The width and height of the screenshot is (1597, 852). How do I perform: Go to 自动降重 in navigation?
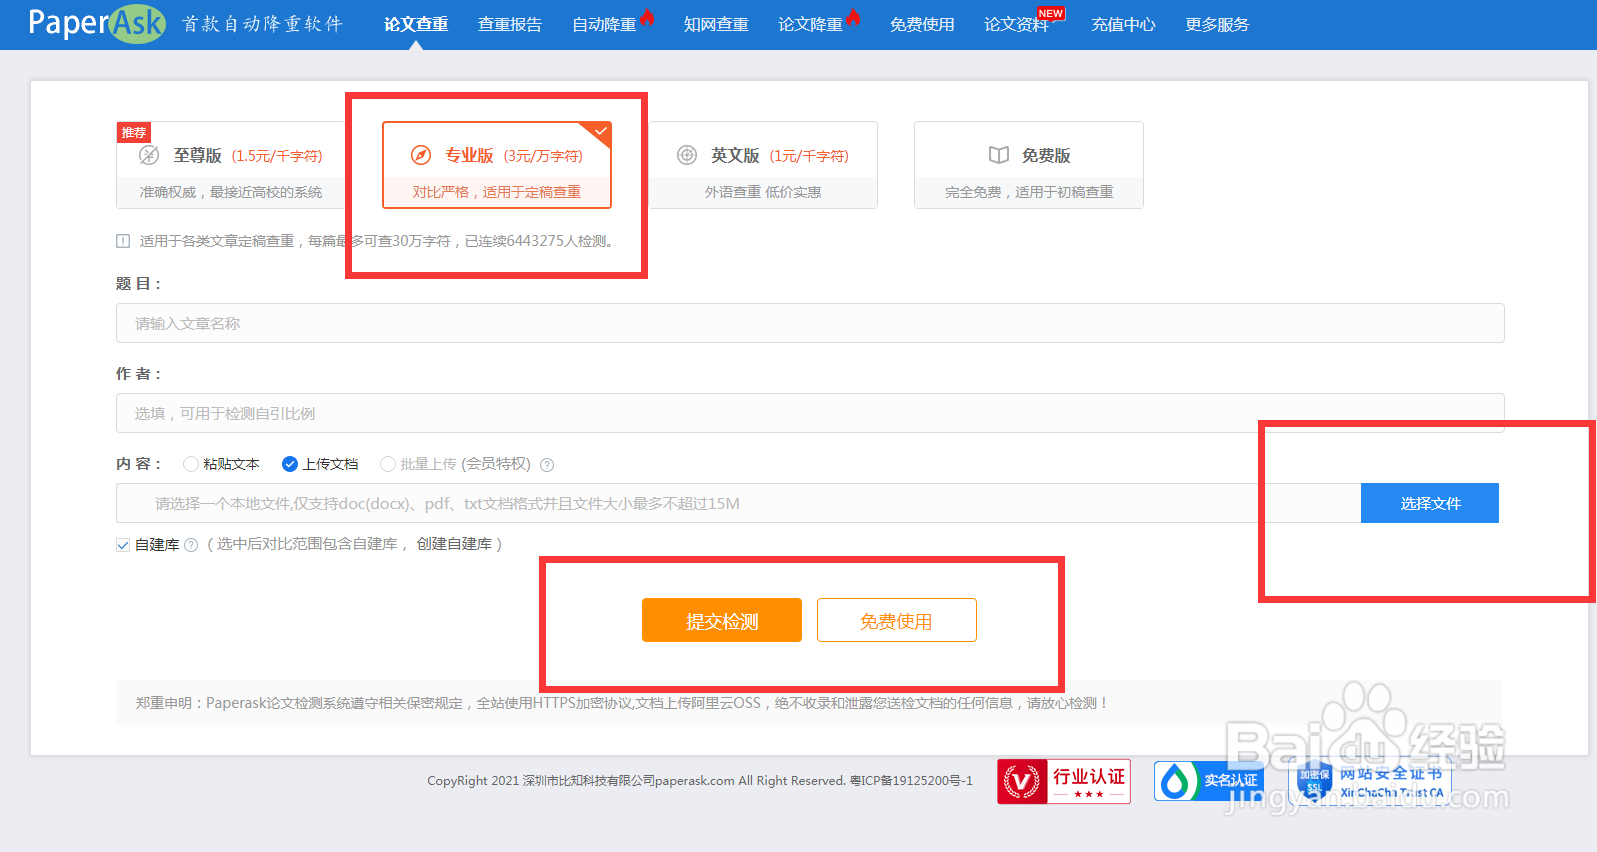604,24
